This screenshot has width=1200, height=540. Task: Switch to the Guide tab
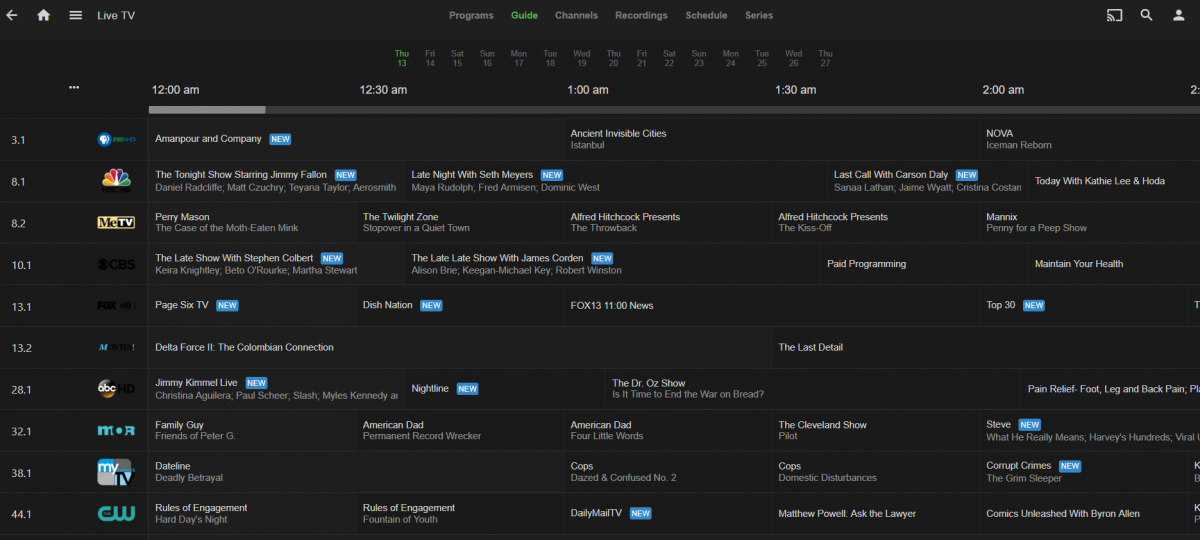click(524, 15)
